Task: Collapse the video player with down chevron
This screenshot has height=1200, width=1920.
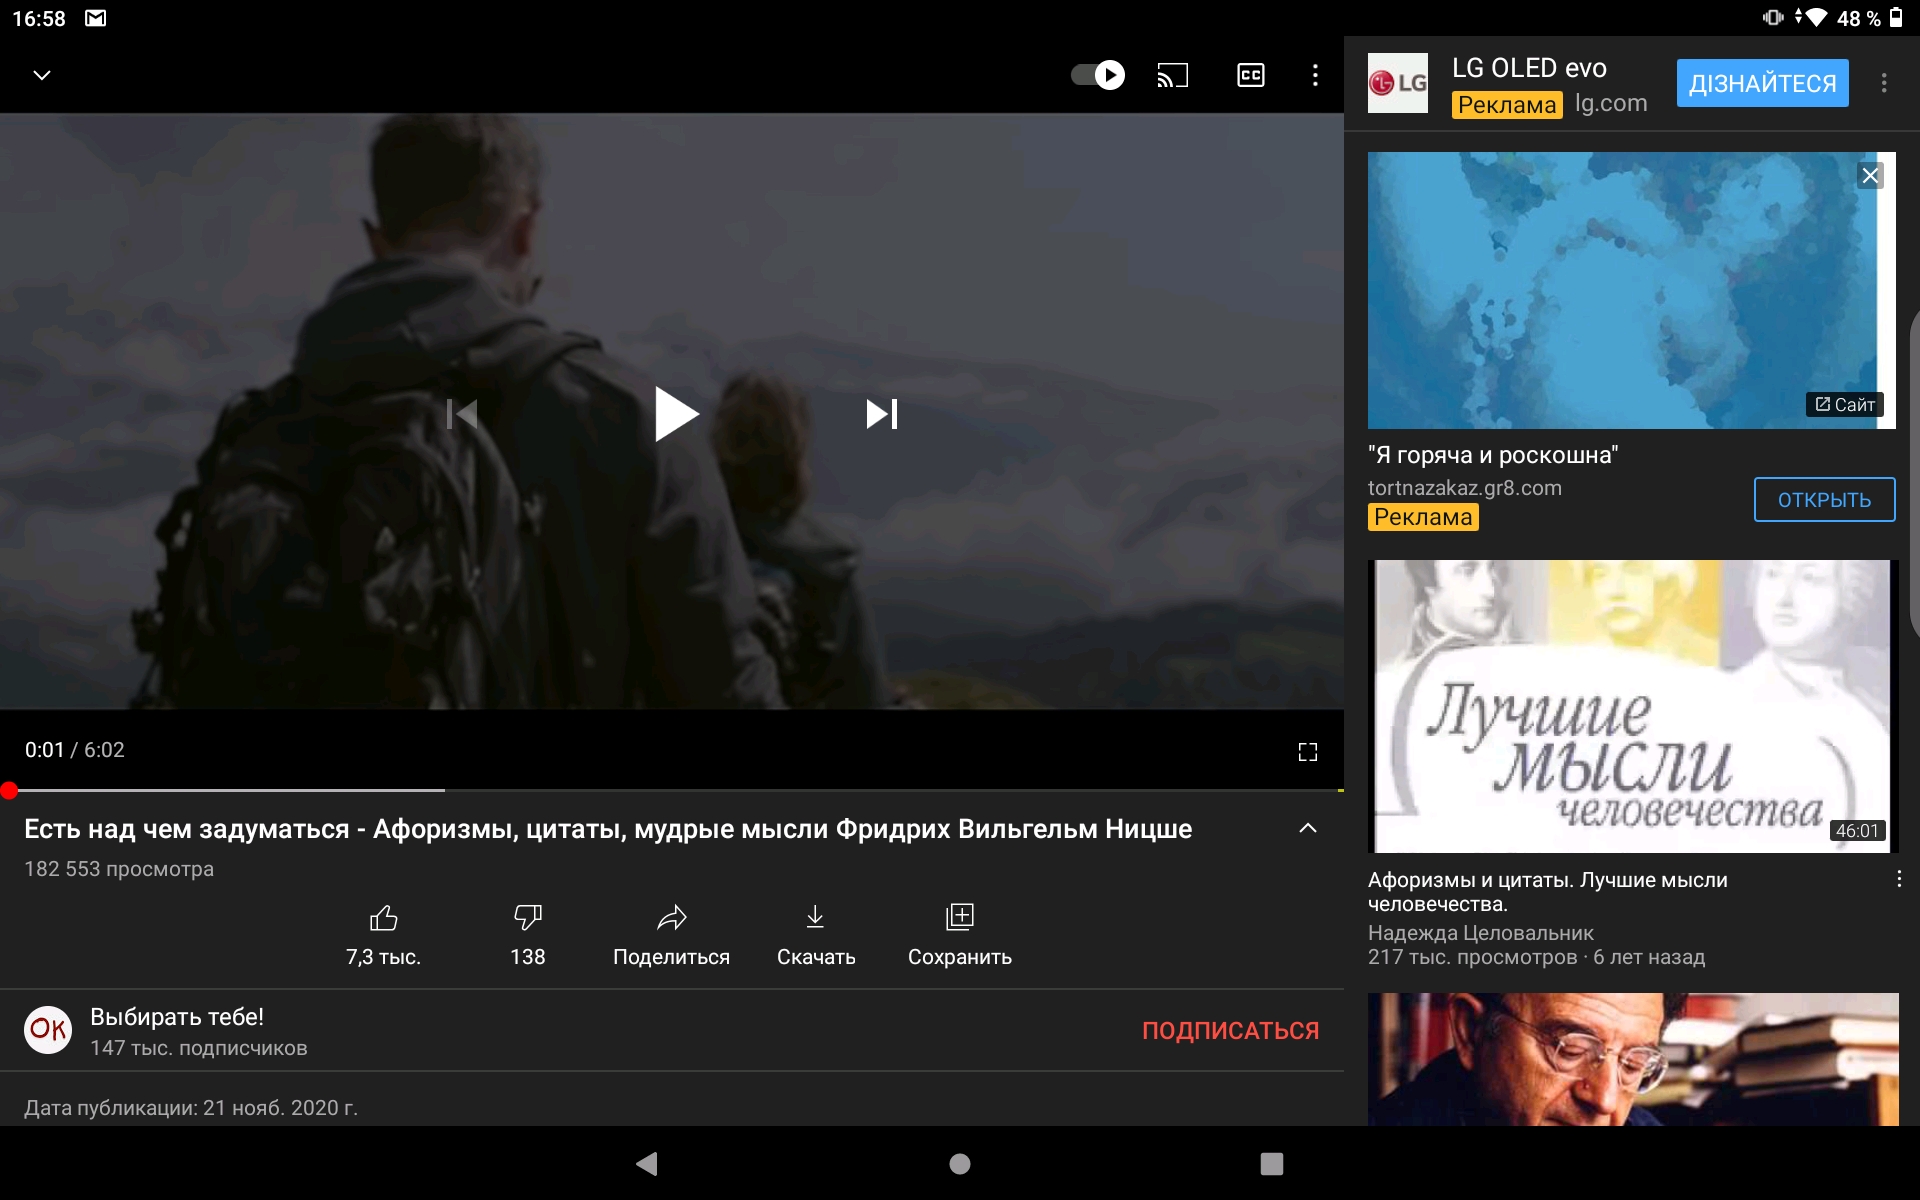Action: point(42,75)
